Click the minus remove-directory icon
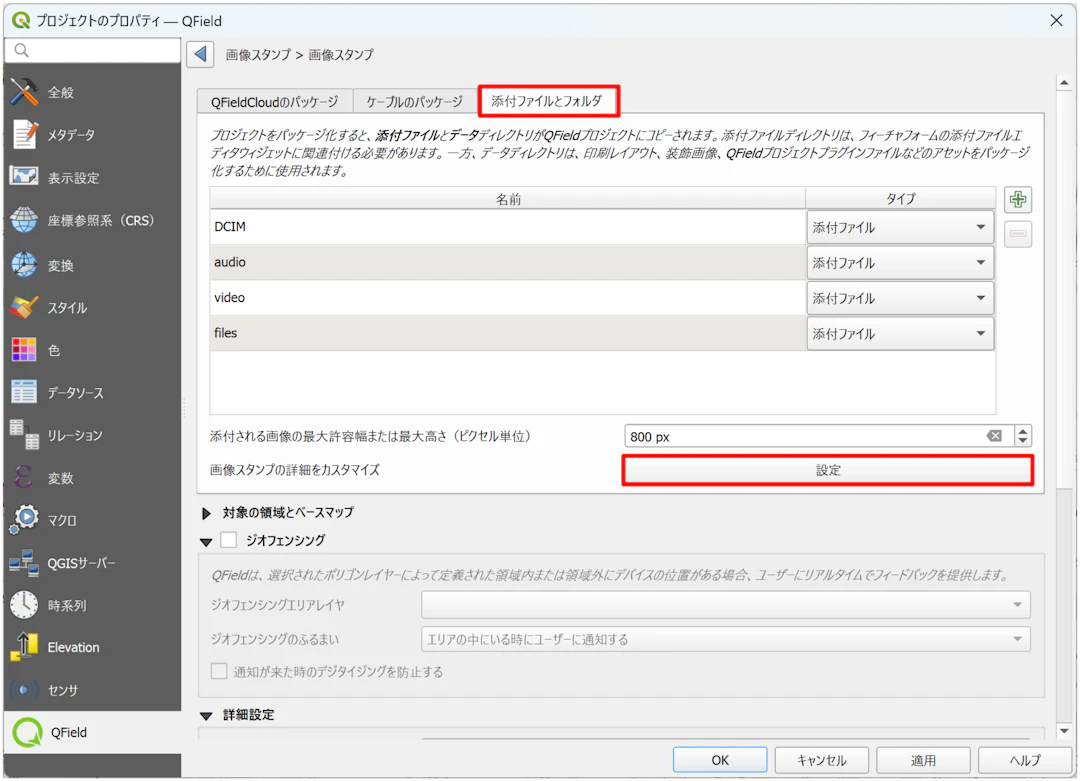Screen dimensions: 1080x781 point(1018,234)
